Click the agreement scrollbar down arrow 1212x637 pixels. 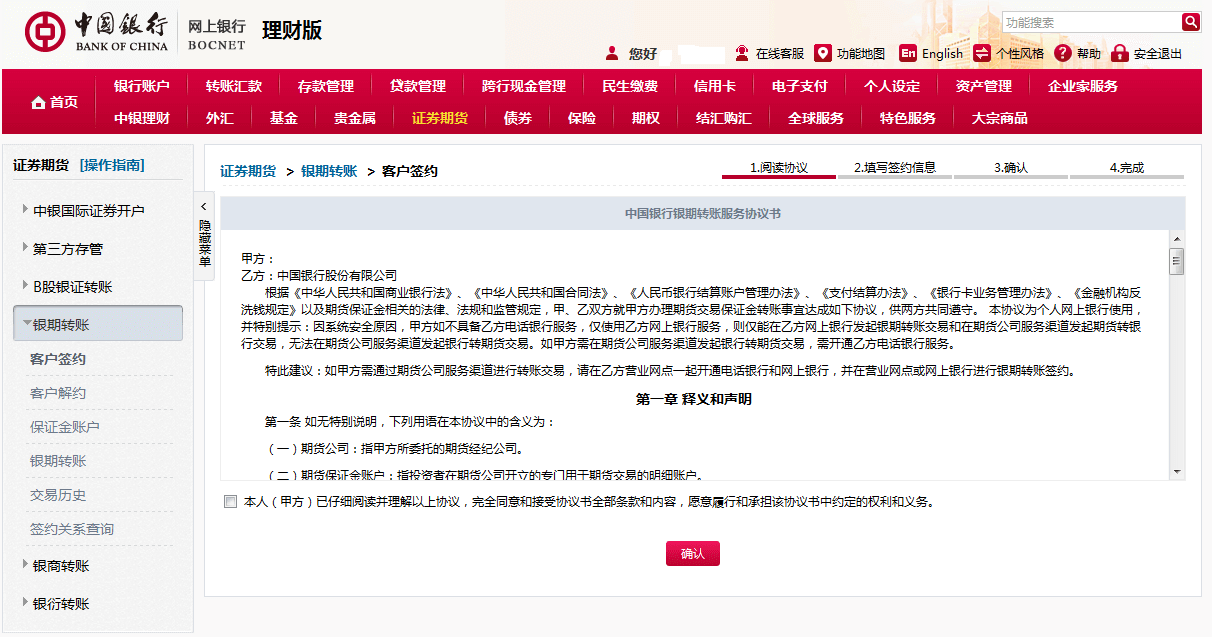coord(1177,471)
